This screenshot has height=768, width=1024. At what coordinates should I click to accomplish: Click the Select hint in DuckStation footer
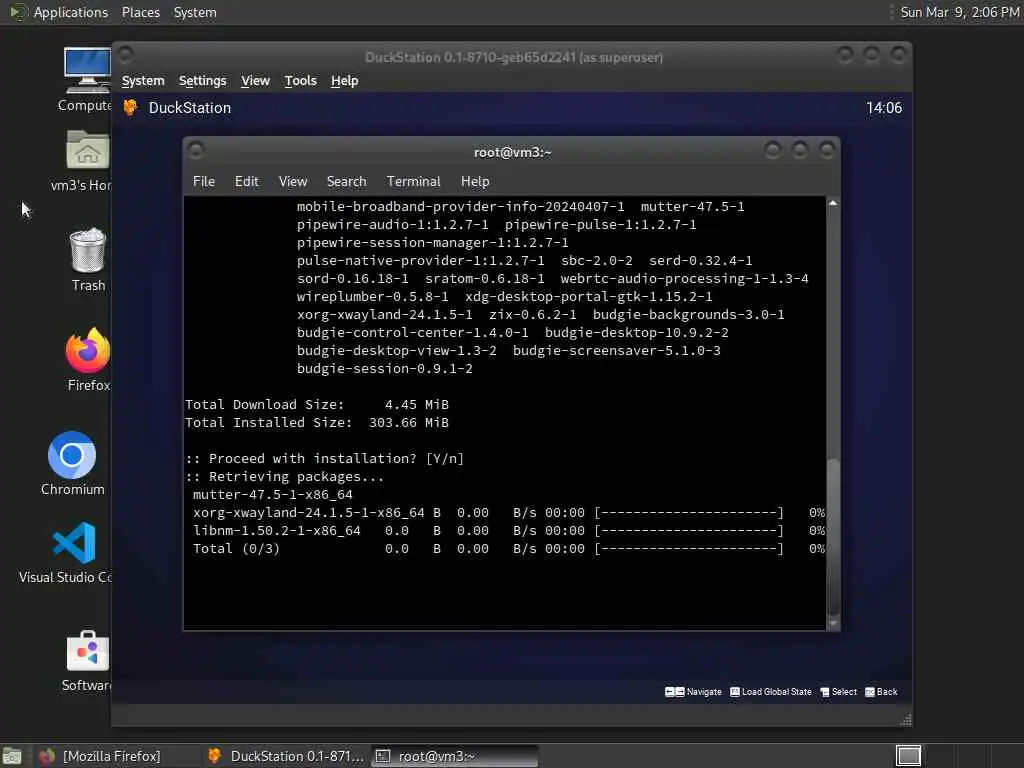(839, 692)
